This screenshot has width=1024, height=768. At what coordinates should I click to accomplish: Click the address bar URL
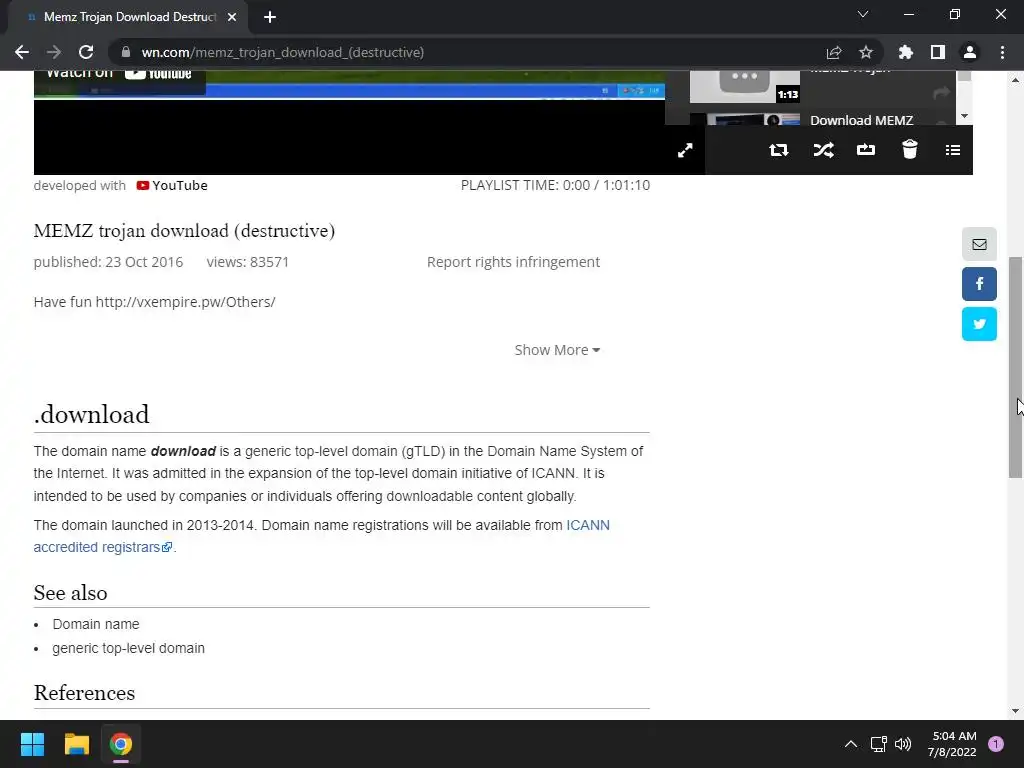pos(283,52)
